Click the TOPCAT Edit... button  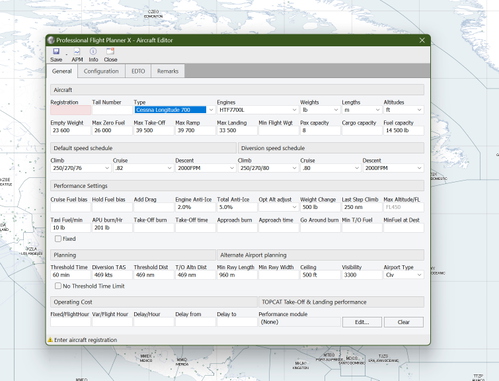362,322
